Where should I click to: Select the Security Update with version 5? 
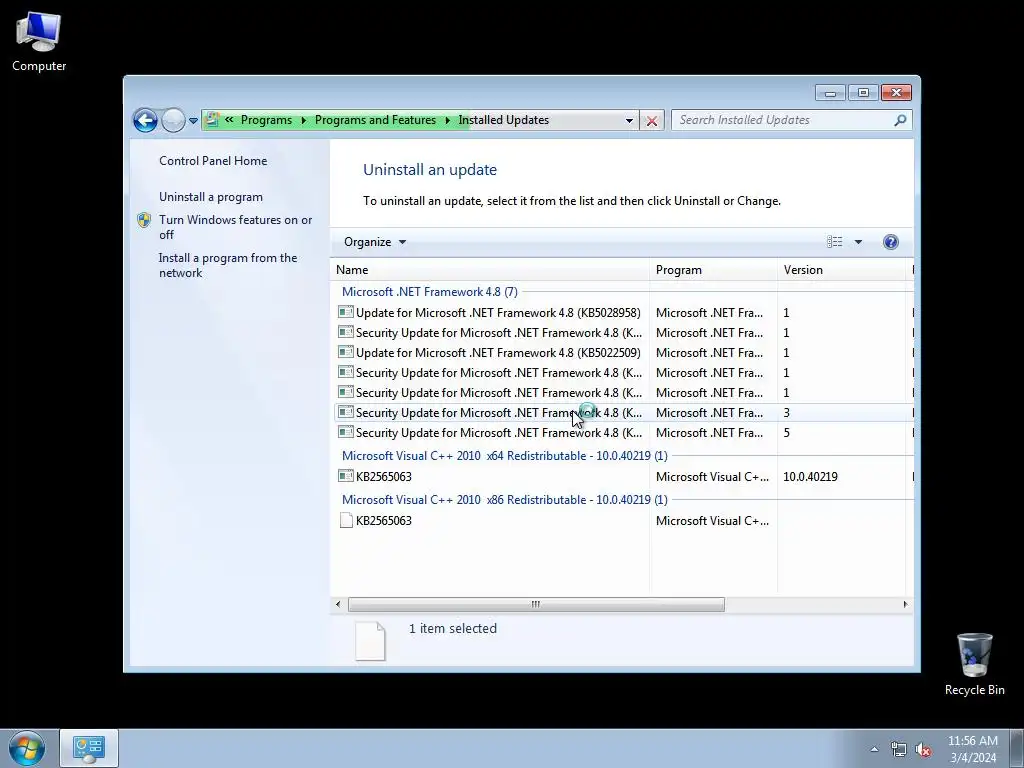click(x=624, y=433)
